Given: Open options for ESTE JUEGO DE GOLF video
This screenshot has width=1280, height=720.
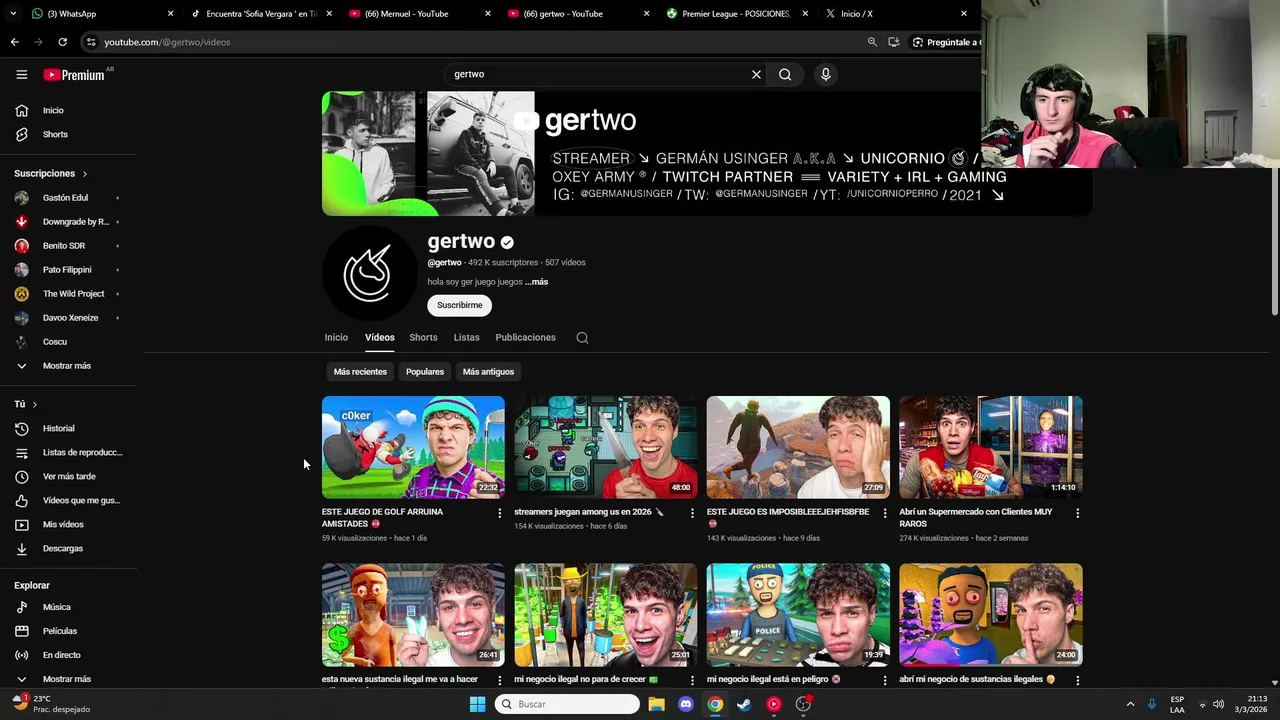Looking at the screenshot, I should pos(500,513).
